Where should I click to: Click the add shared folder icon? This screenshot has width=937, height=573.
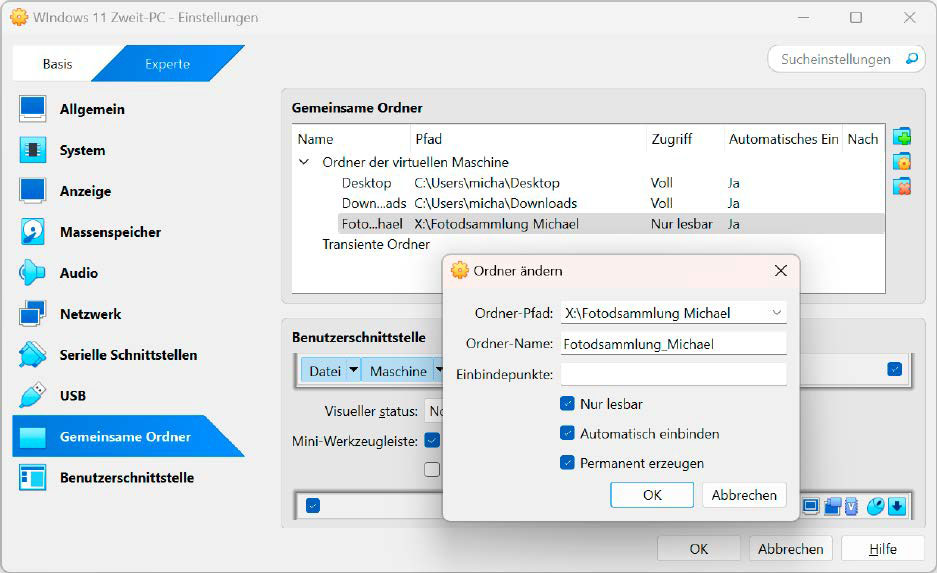pyautogui.click(x=902, y=137)
